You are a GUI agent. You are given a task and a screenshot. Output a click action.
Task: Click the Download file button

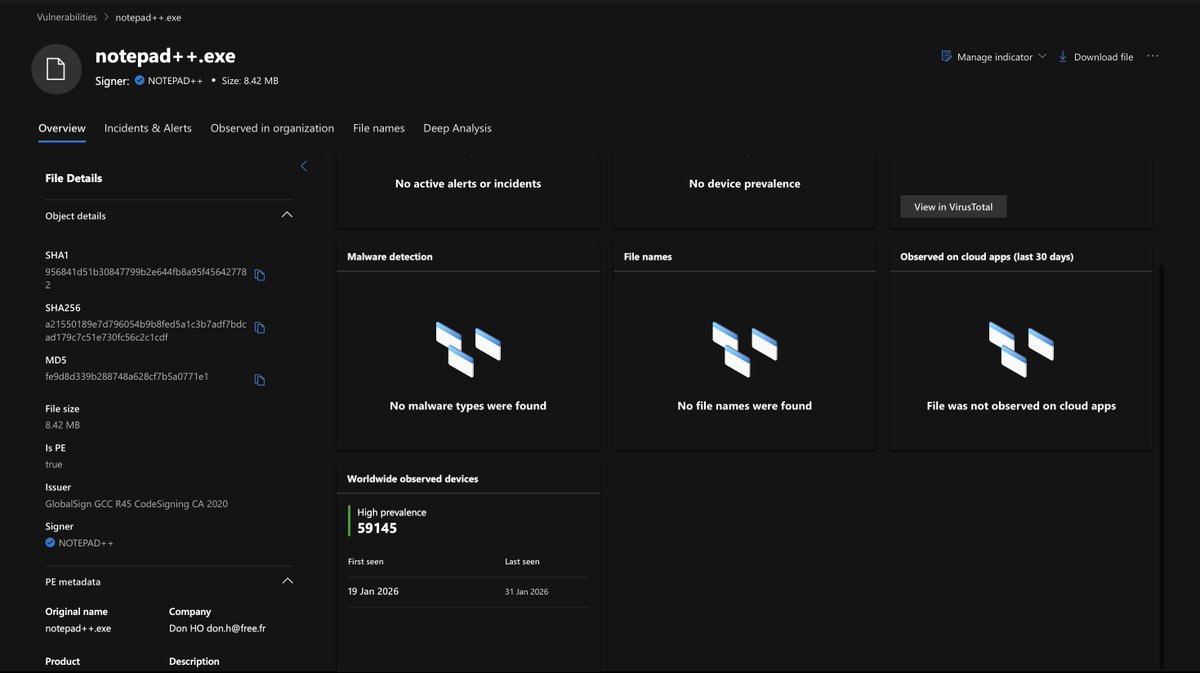pos(1096,57)
